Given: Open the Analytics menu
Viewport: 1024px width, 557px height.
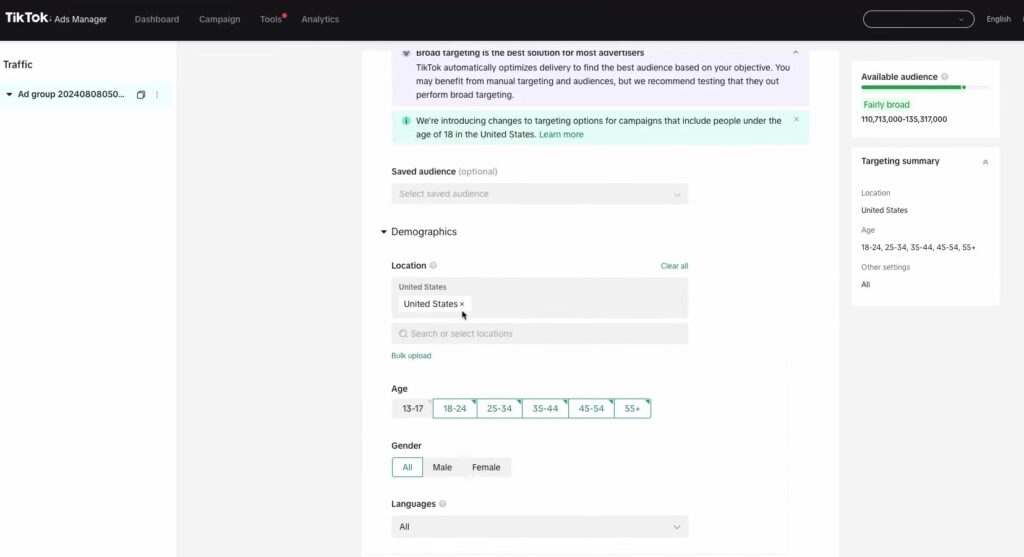Looking at the screenshot, I should pos(320,19).
